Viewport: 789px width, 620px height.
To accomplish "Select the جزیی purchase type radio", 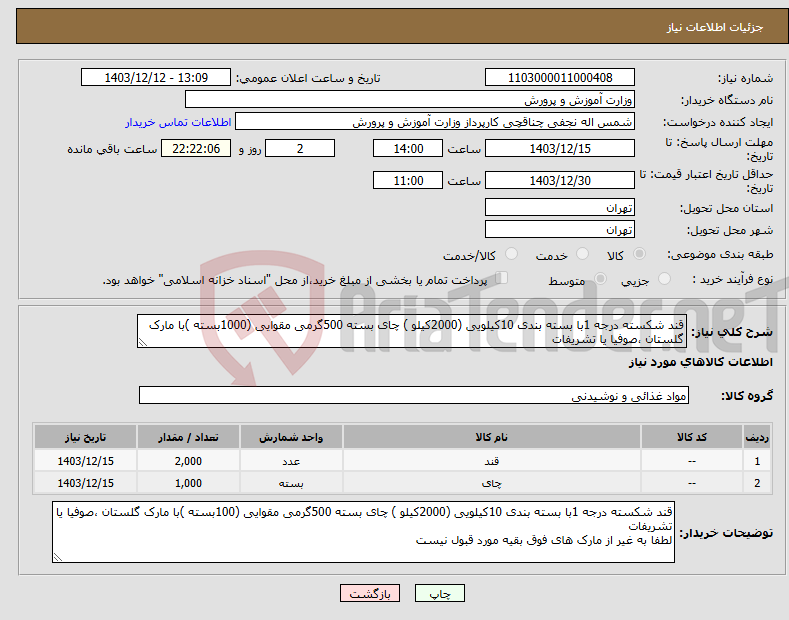I will [x=664, y=278].
